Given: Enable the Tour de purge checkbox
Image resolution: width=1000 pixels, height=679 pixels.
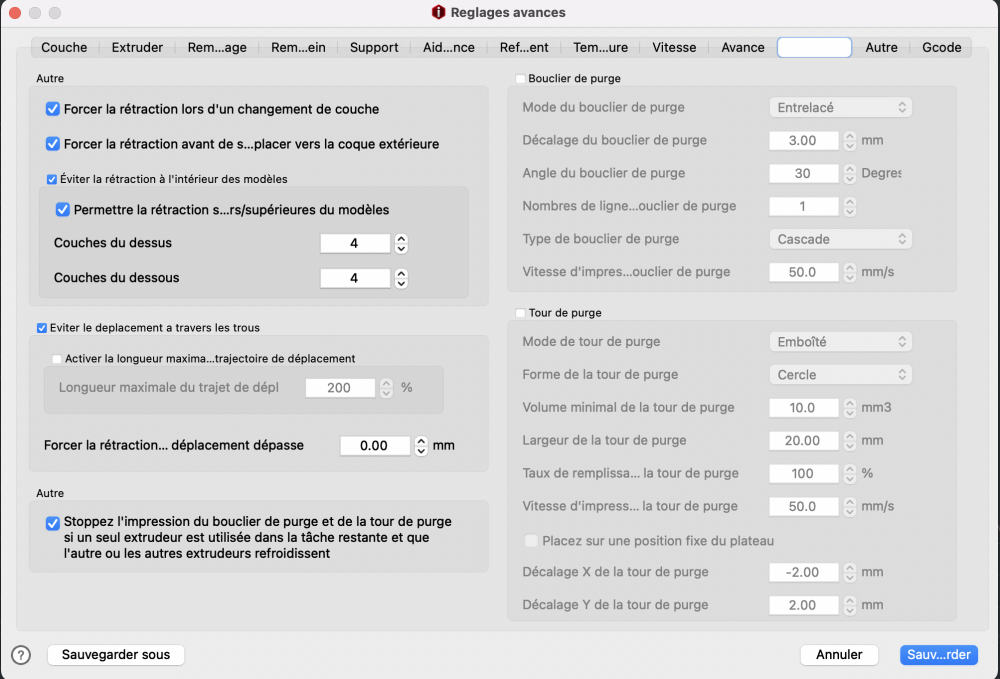Looking at the screenshot, I should pos(520,313).
